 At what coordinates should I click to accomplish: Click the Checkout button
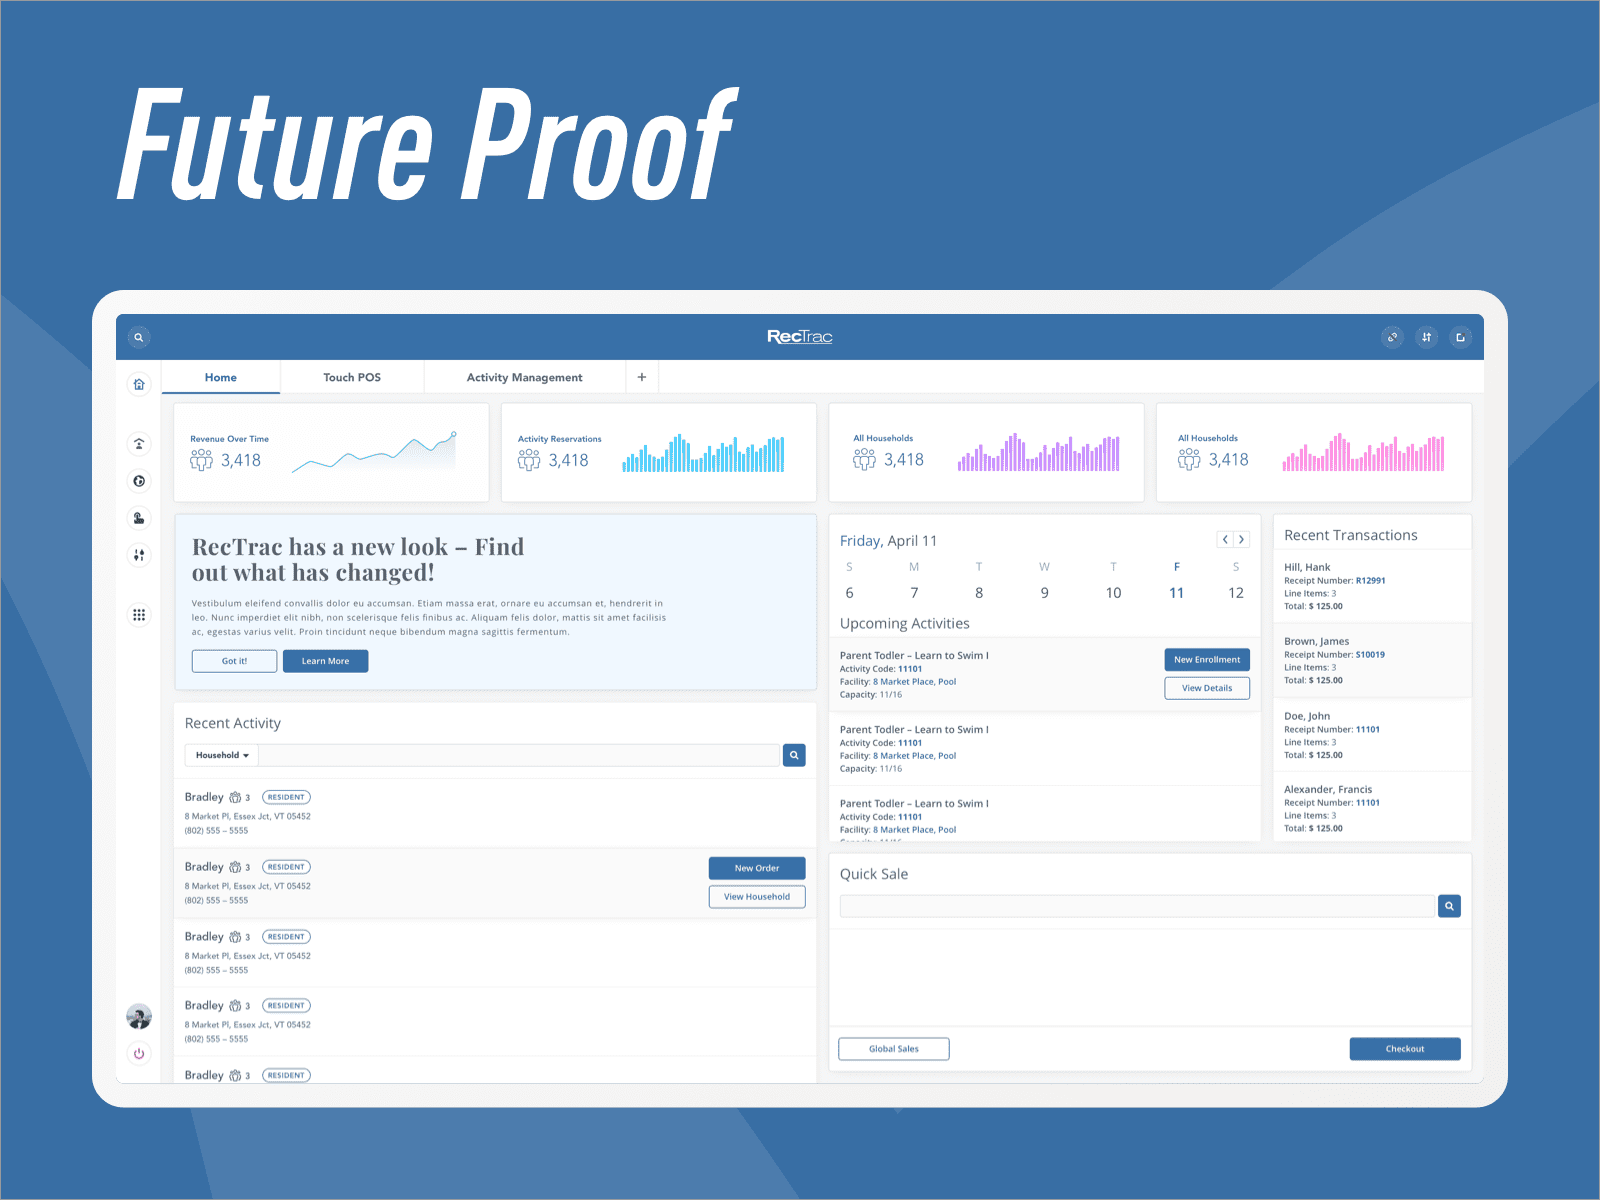point(1405,1049)
